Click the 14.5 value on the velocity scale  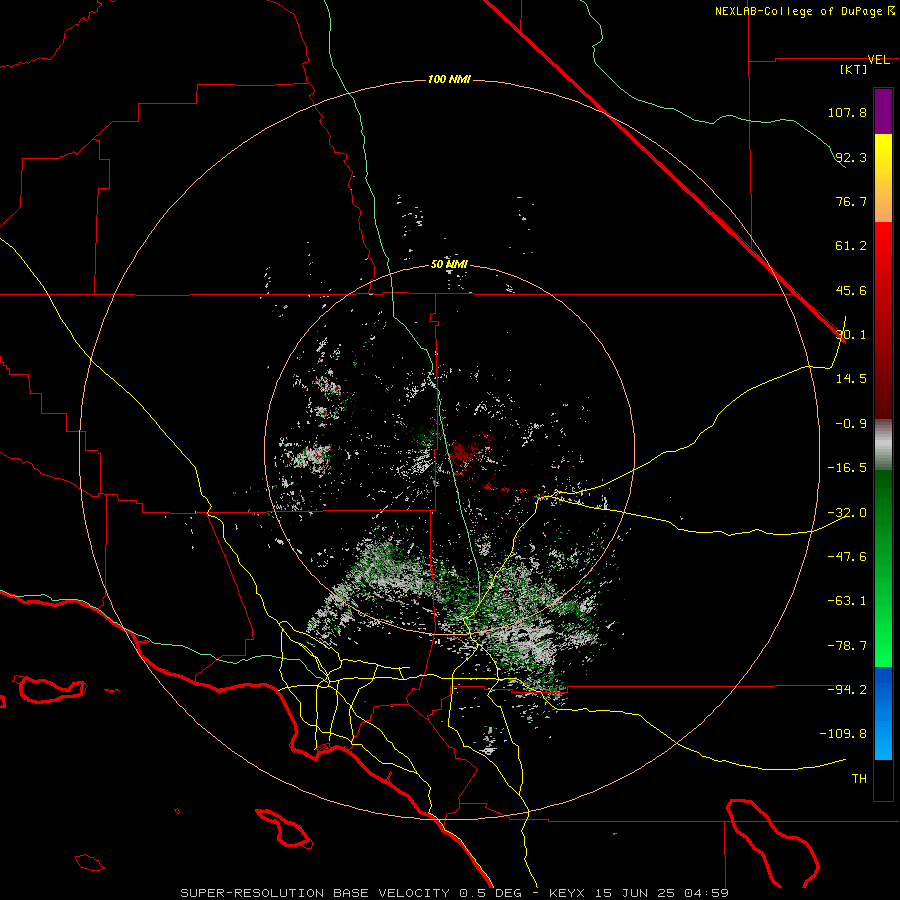851,379
